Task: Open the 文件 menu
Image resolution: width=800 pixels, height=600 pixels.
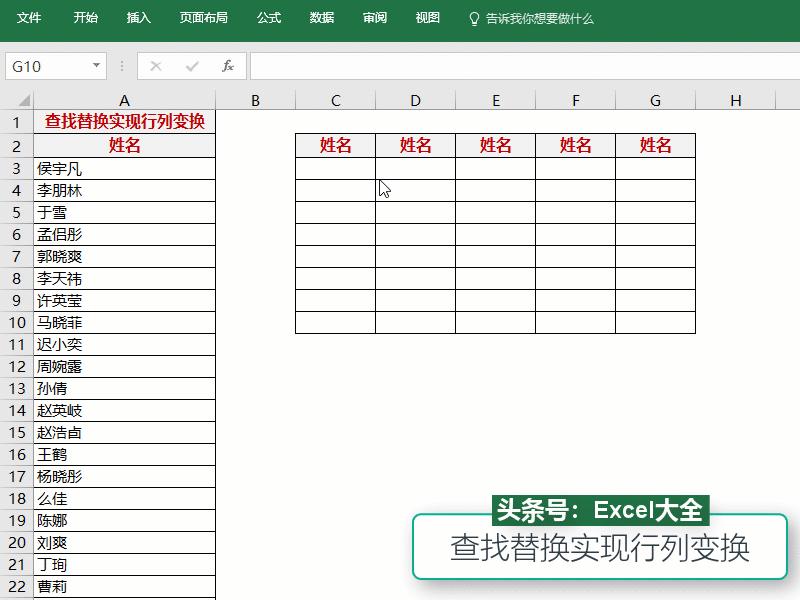Action: point(30,17)
